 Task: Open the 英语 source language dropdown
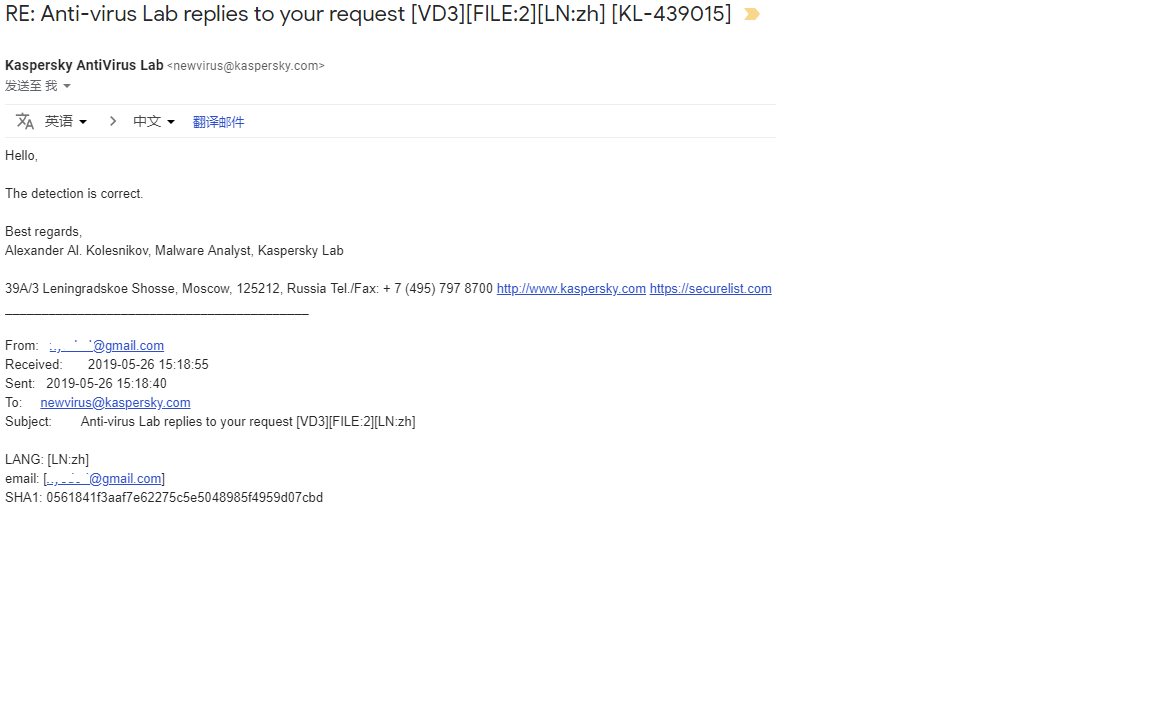66,121
